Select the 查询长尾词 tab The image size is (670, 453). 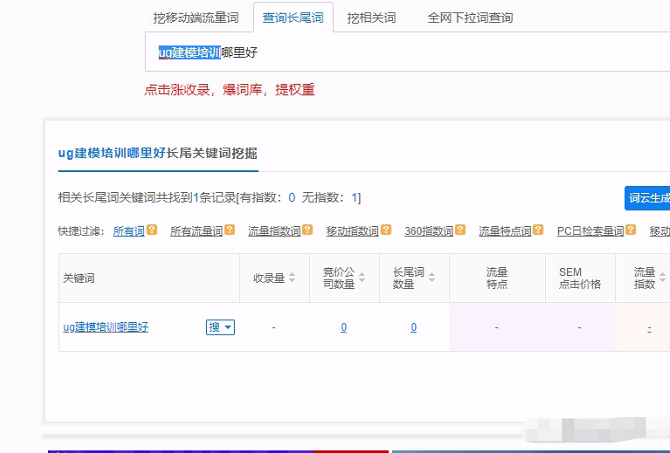point(293,18)
